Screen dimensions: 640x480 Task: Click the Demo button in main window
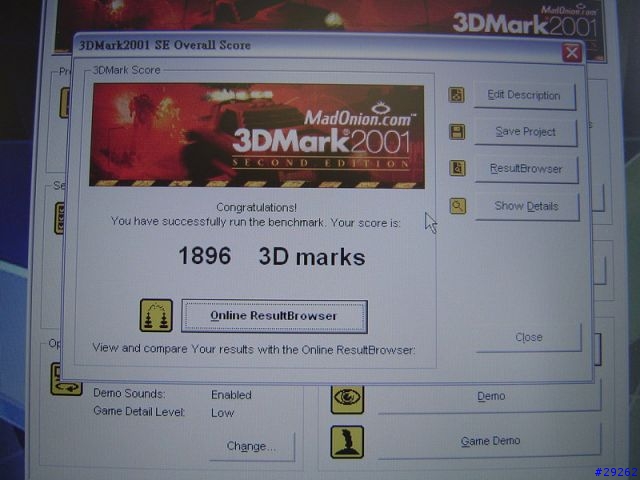[x=490, y=397]
